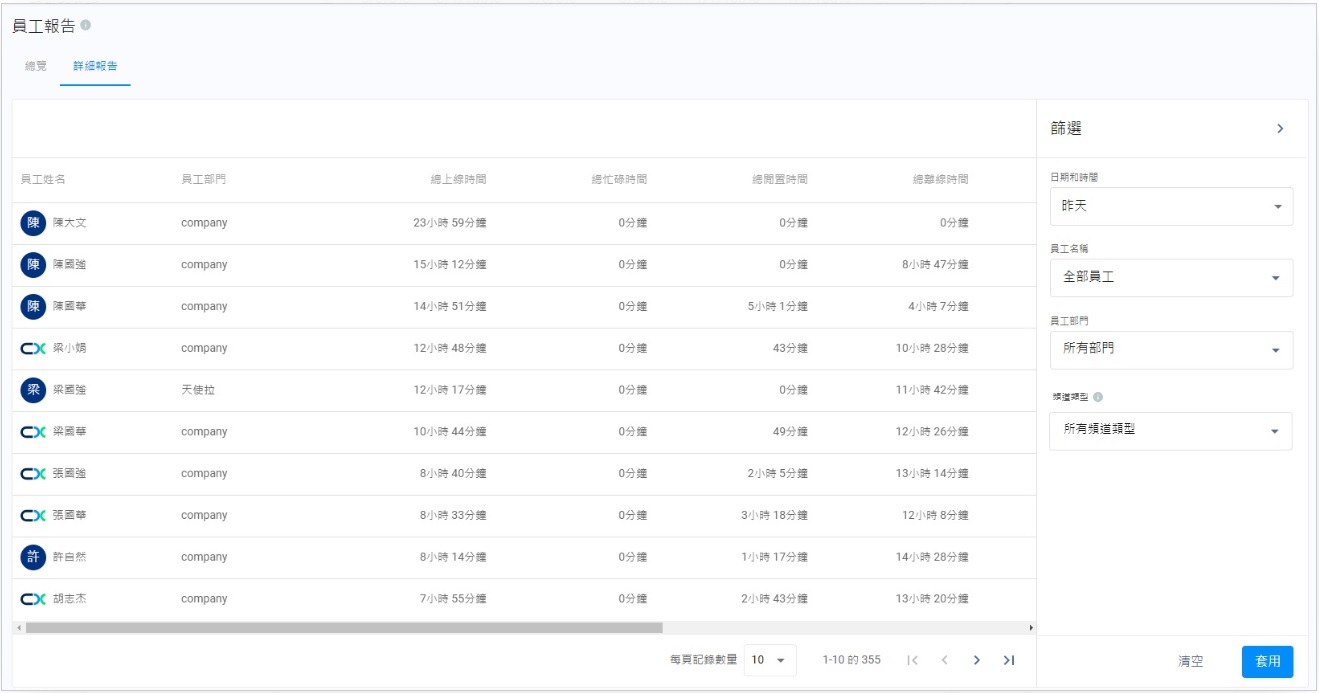
Task: Sort by 員工姓名 column header
Action: (x=43, y=180)
